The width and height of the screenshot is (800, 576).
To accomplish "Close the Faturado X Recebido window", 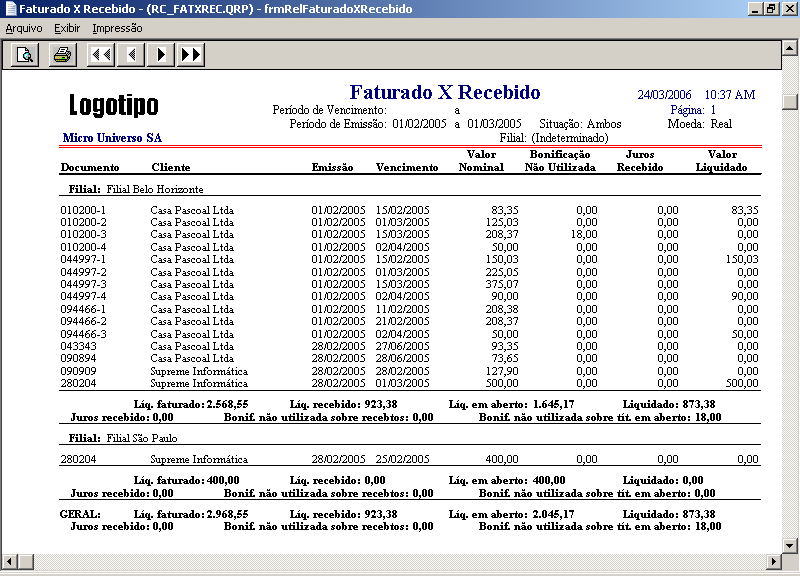I will pyautogui.click(x=789, y=9).
